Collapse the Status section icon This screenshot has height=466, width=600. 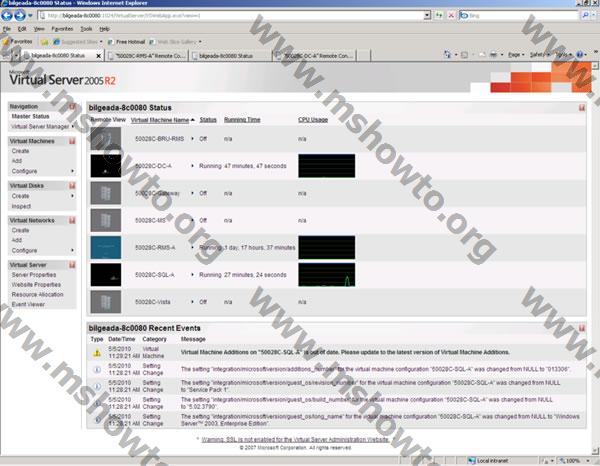click(x=582, y=108)
